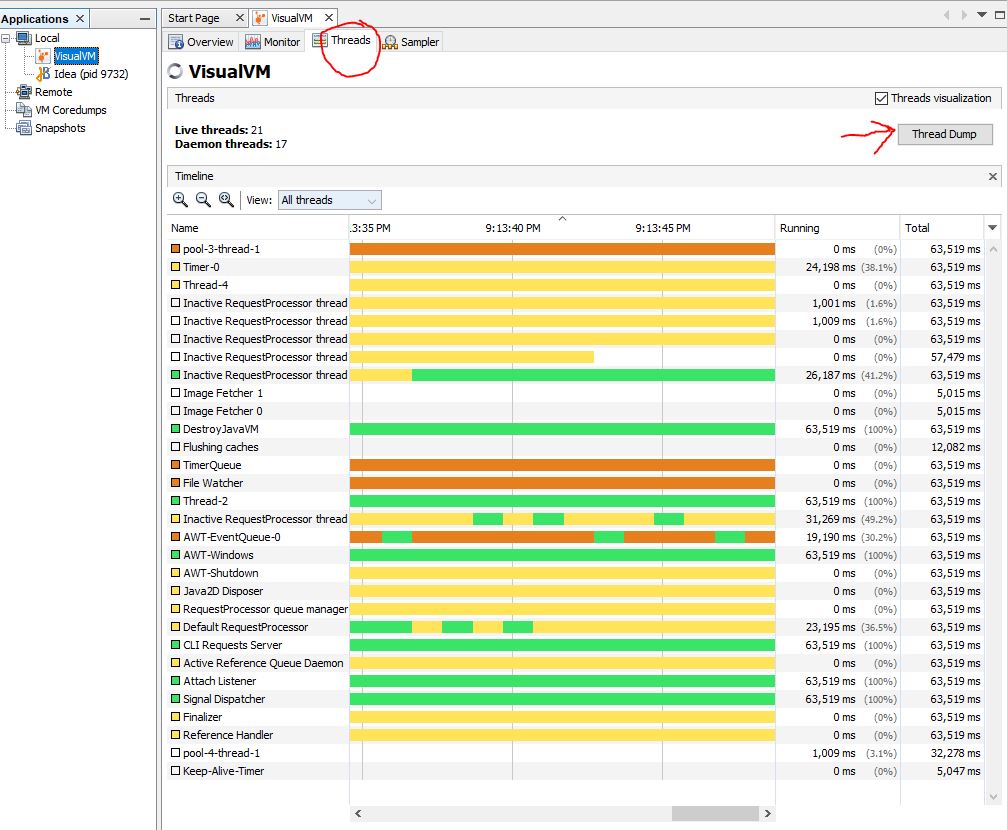This screenshot has width=1007, height=830.
Task: Select VisualVM node icon under Local
Action: pos(43,56)
